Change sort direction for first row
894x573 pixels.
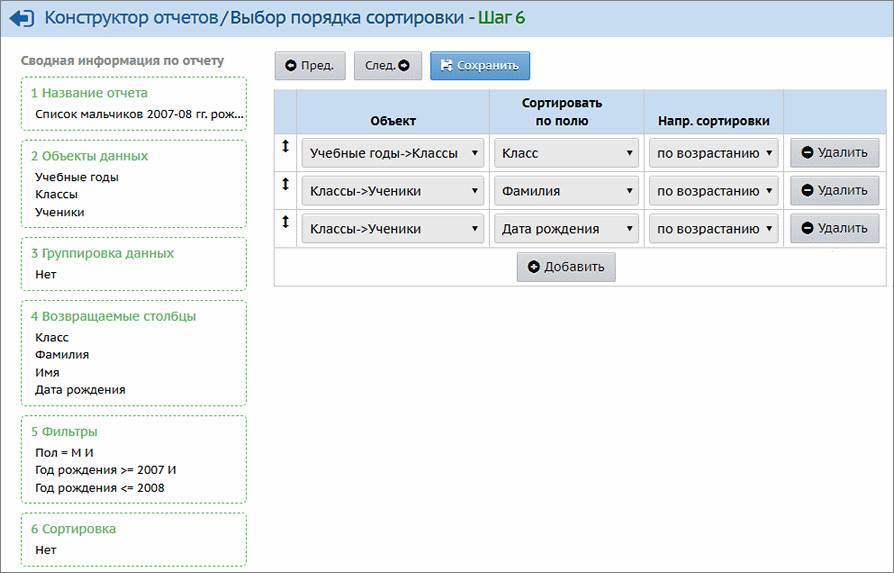tap(713, 153)
